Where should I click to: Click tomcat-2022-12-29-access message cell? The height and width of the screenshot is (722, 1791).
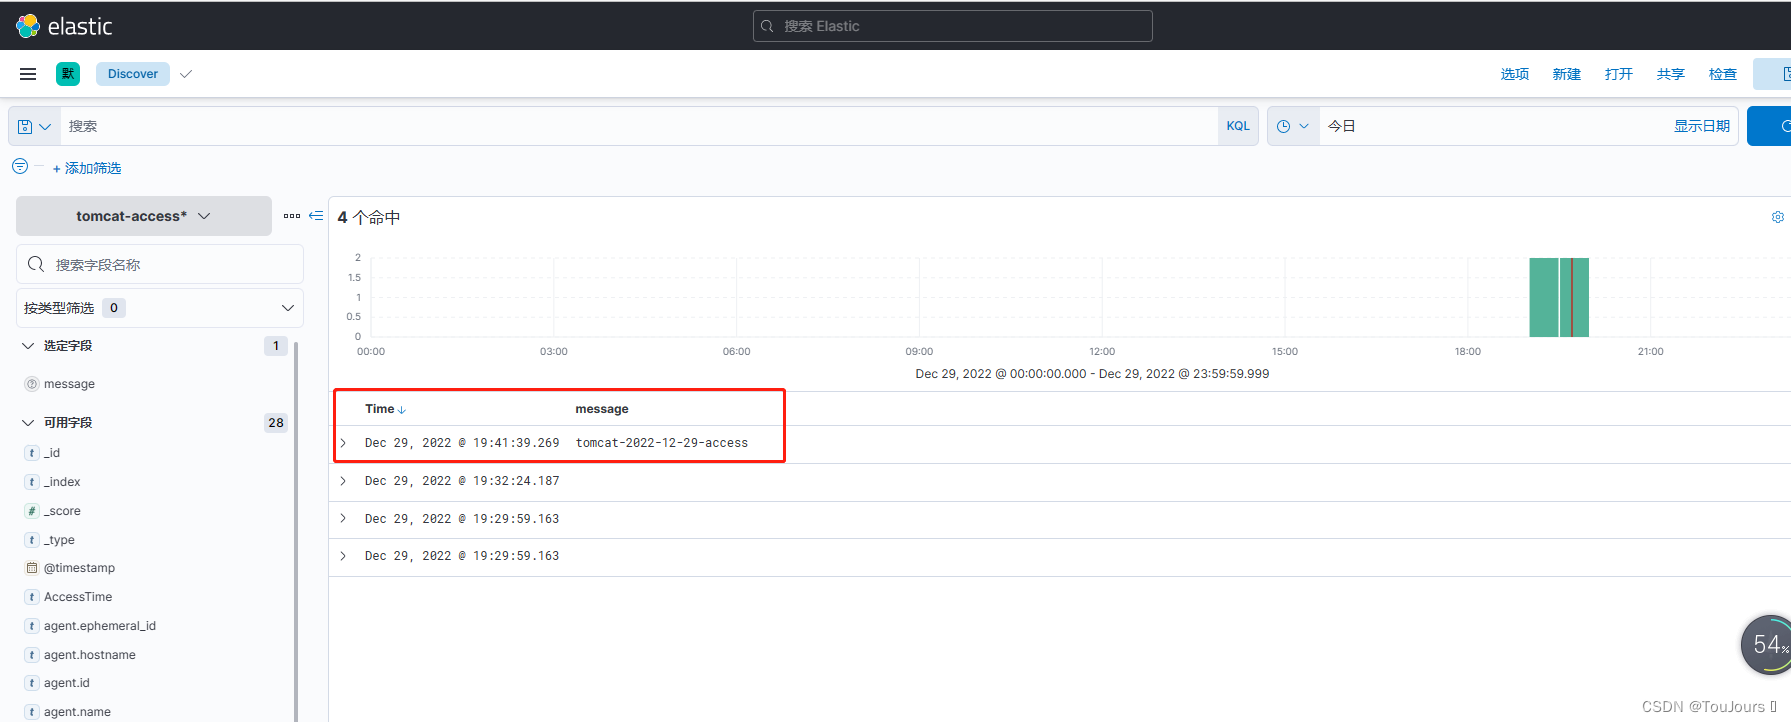(662, 443)
